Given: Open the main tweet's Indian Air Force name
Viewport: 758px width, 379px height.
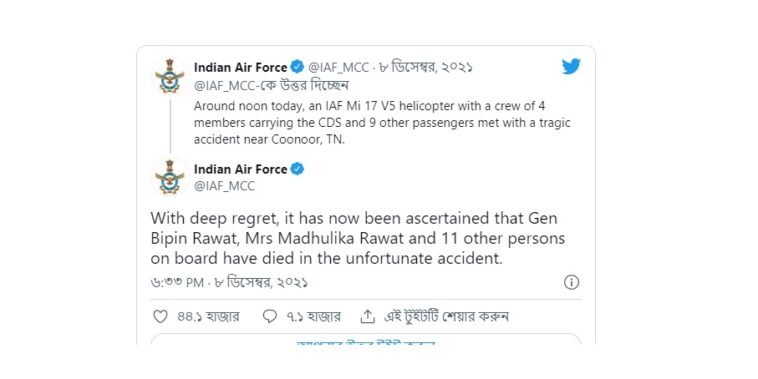Looking at the screenshot, I should 241,169.
